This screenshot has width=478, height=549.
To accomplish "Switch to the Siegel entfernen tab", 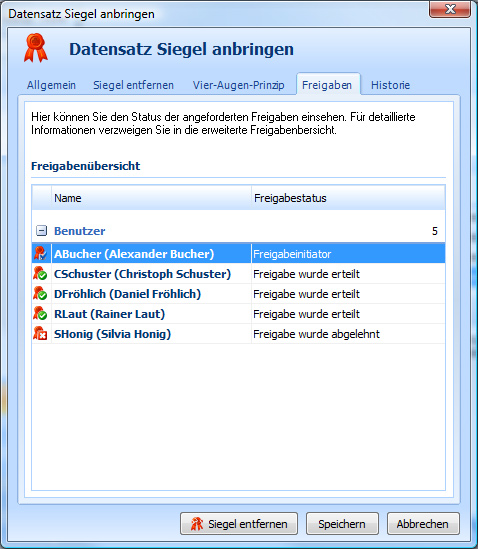I will (x=133, y=85).
